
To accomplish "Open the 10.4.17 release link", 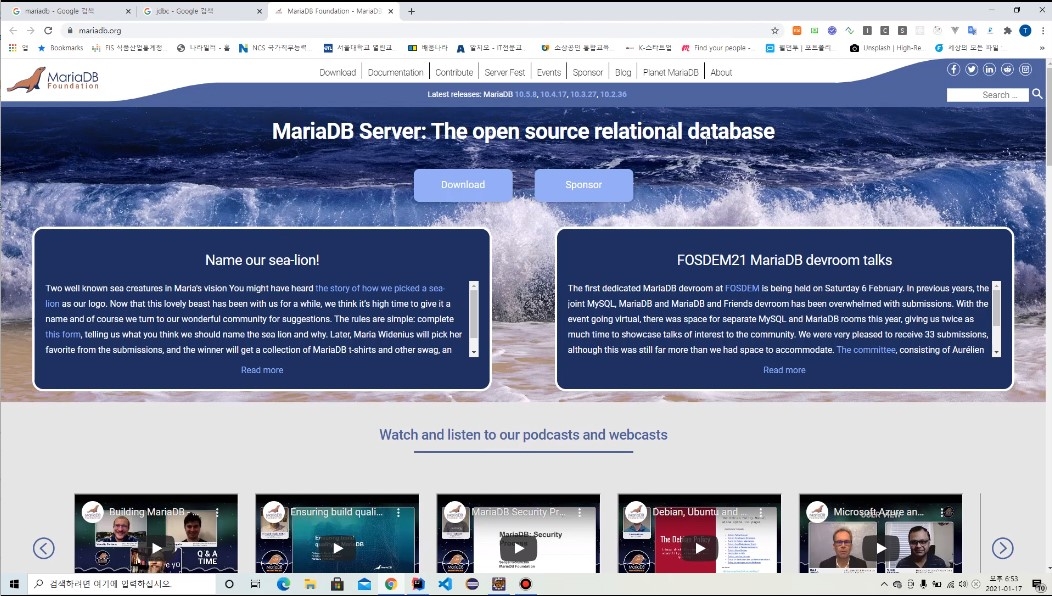I will coord(554,94).
